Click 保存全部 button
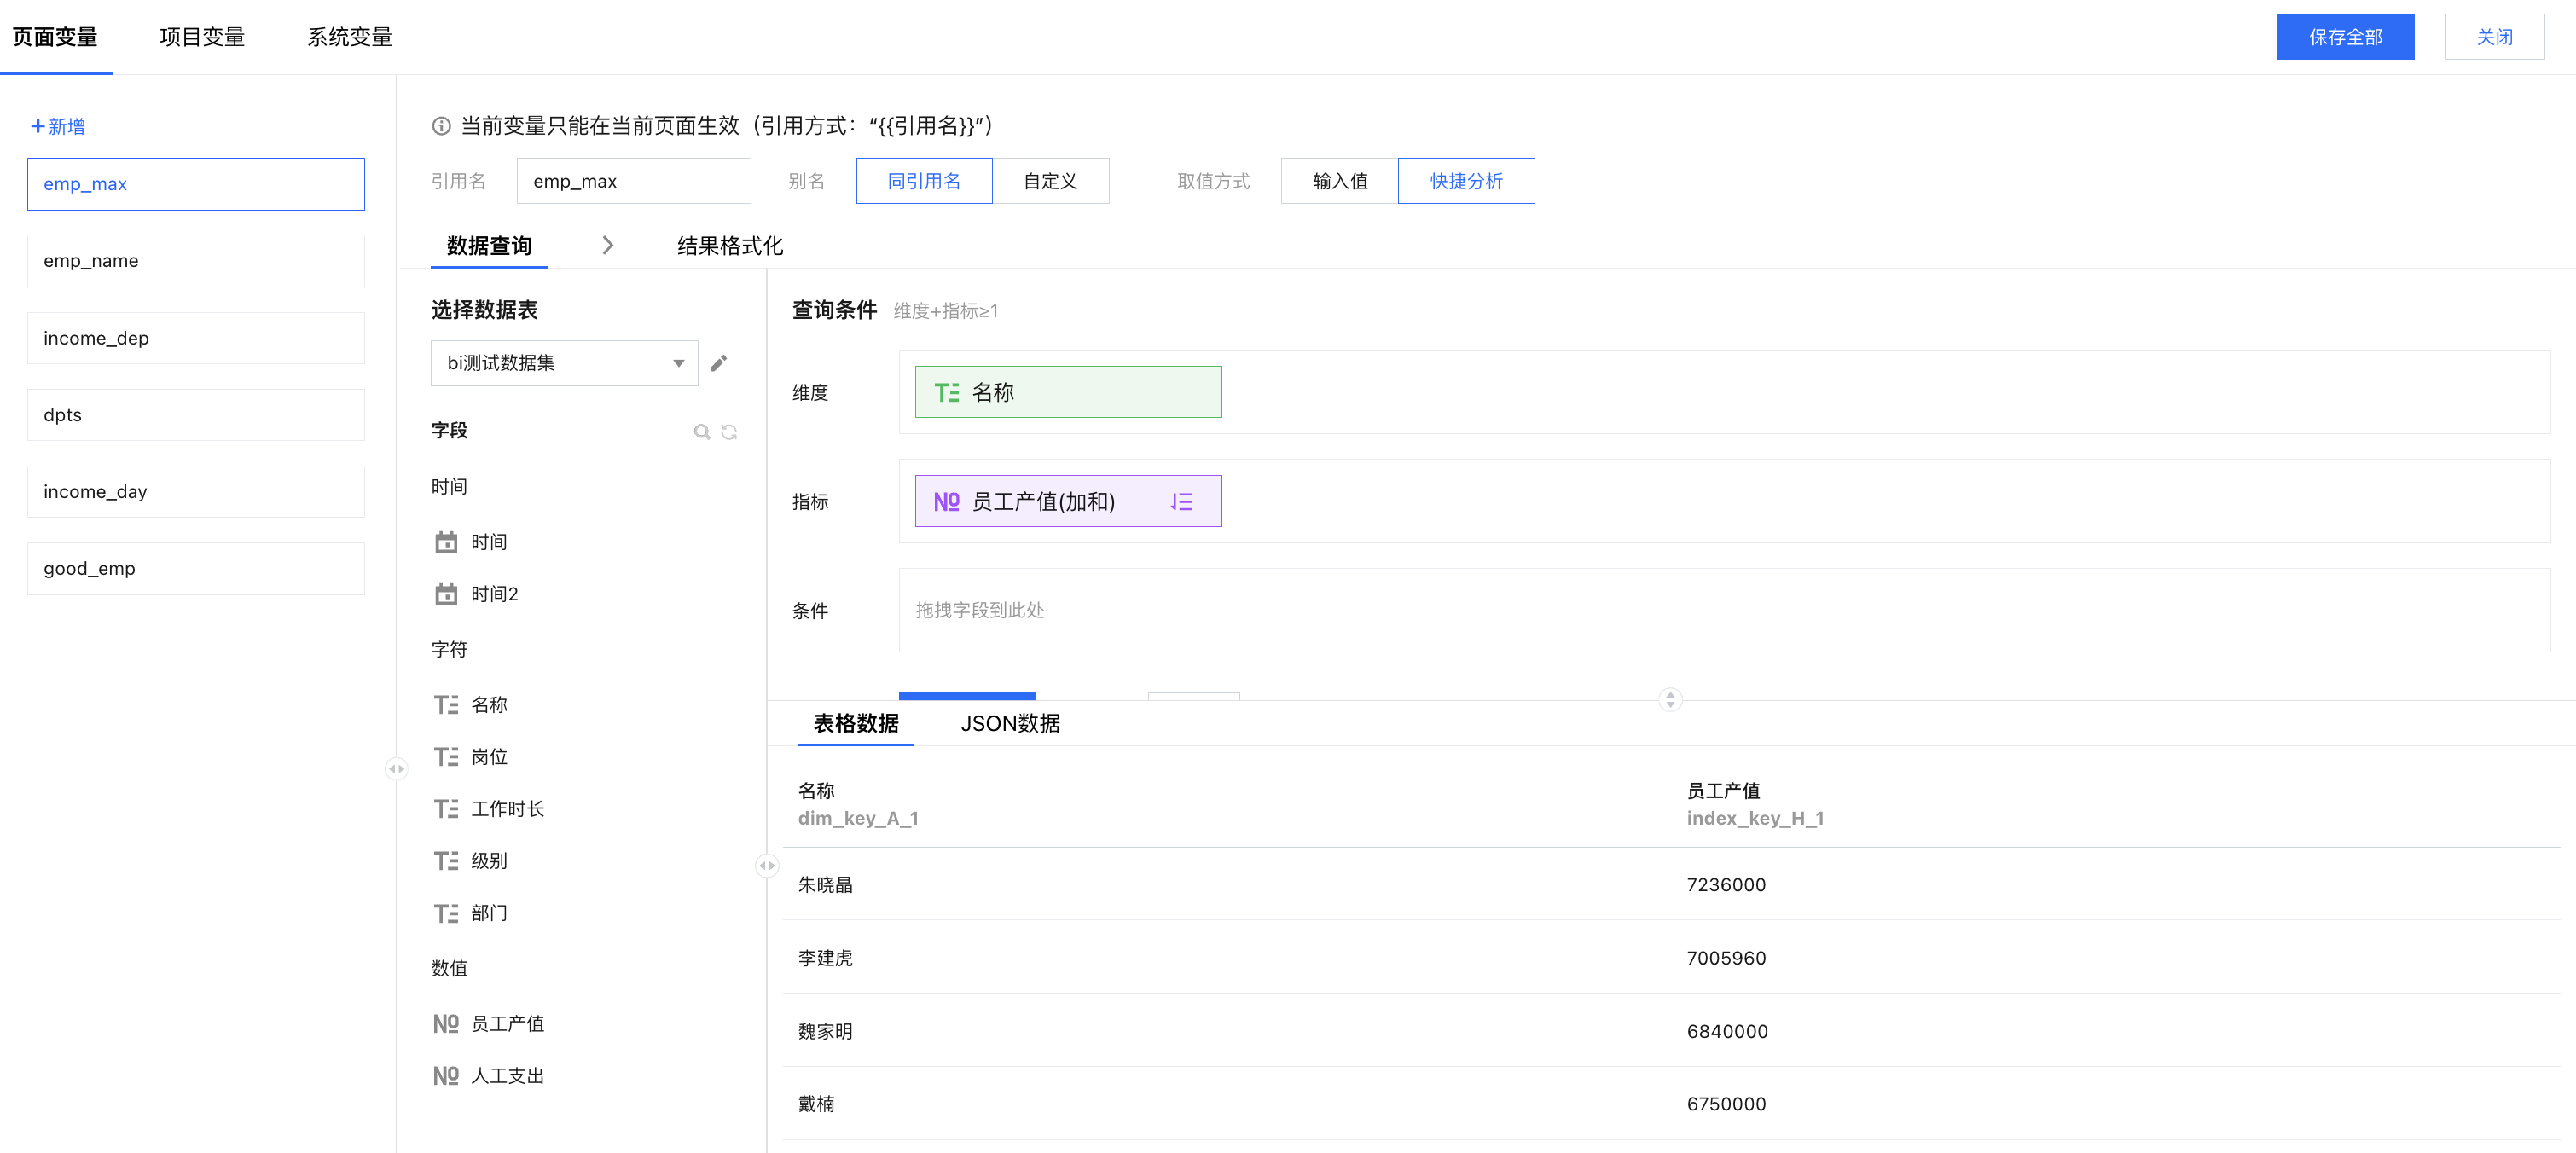 2345,37
